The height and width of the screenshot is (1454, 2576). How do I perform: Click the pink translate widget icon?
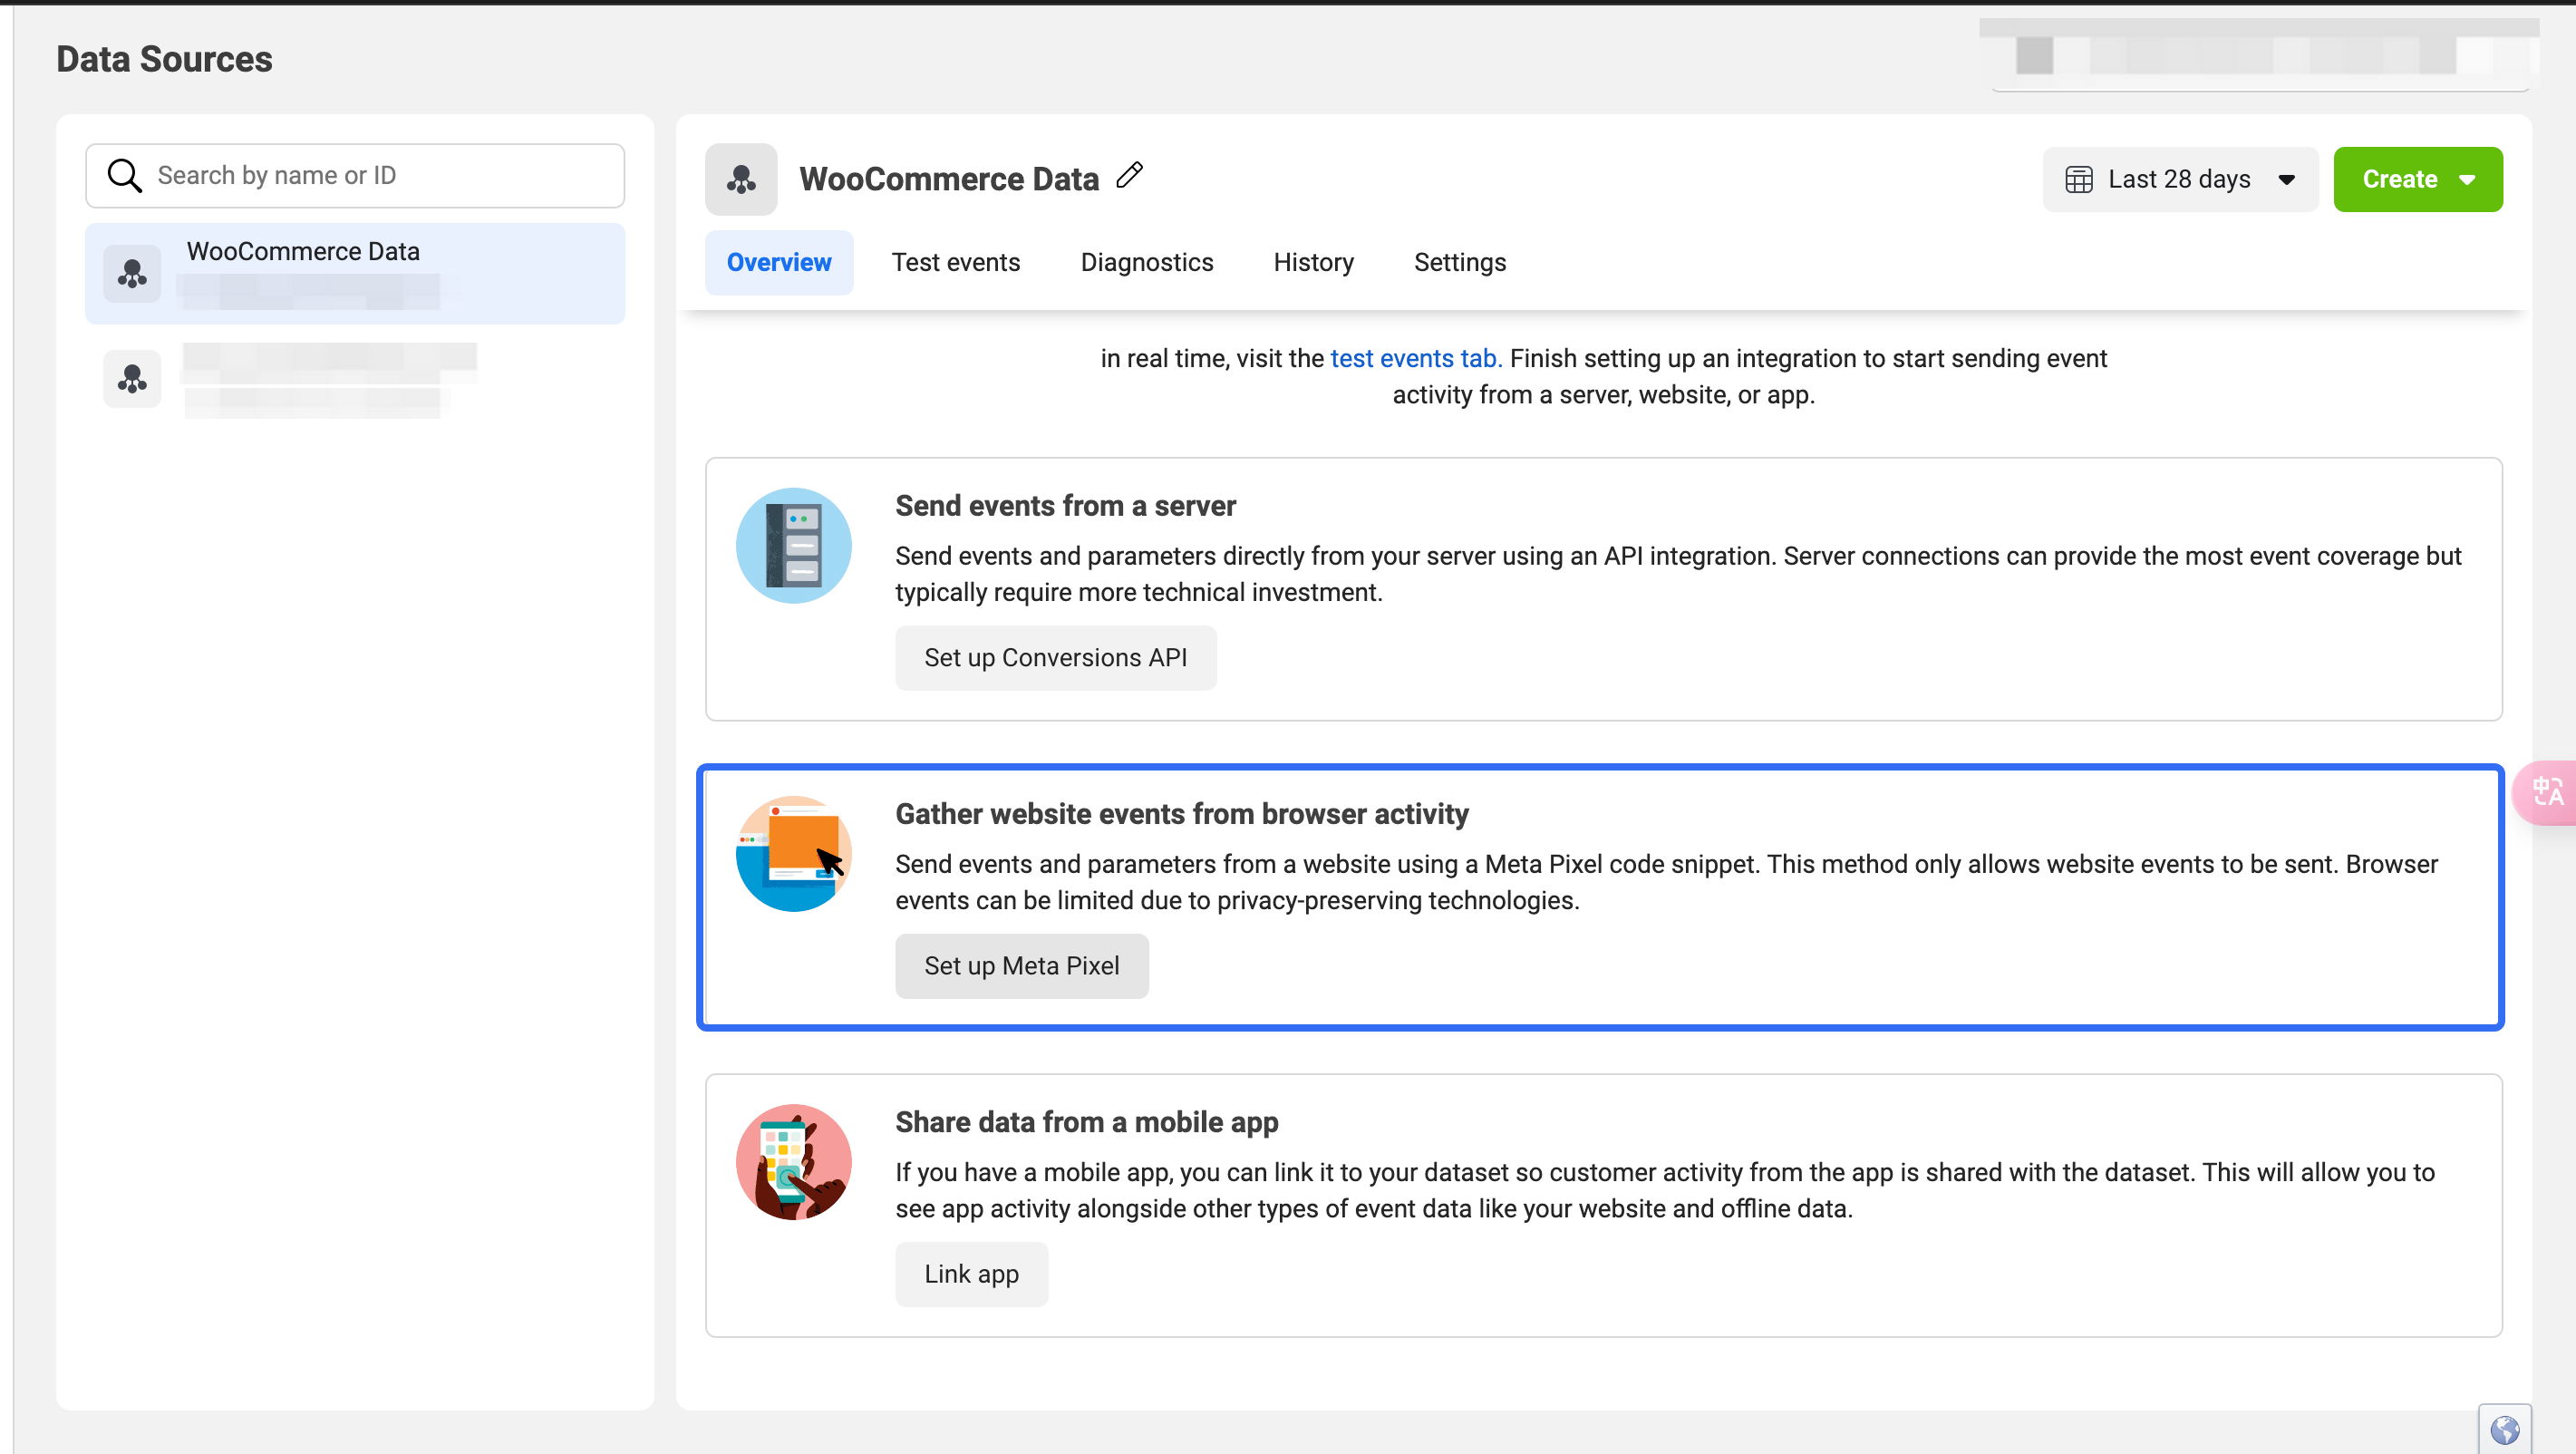(x=2546, y=793)
